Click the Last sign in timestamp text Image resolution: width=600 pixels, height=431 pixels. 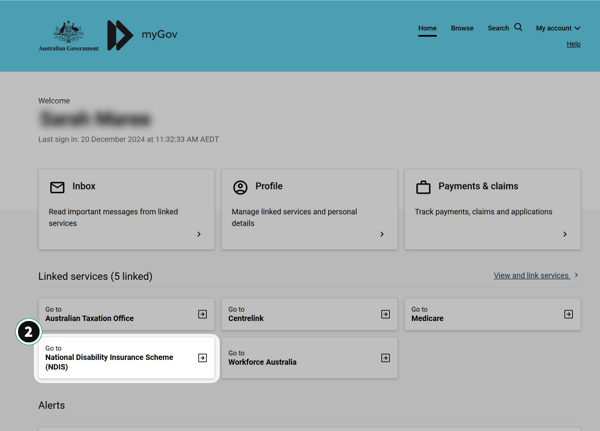pyautogui.click(x=129, y=139)
